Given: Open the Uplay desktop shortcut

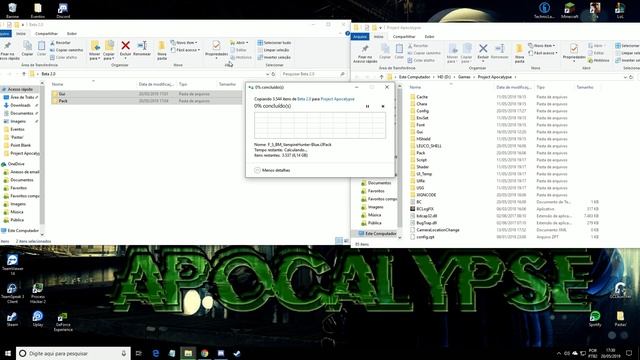Looking at the screenshot, I should pos(38,319).
